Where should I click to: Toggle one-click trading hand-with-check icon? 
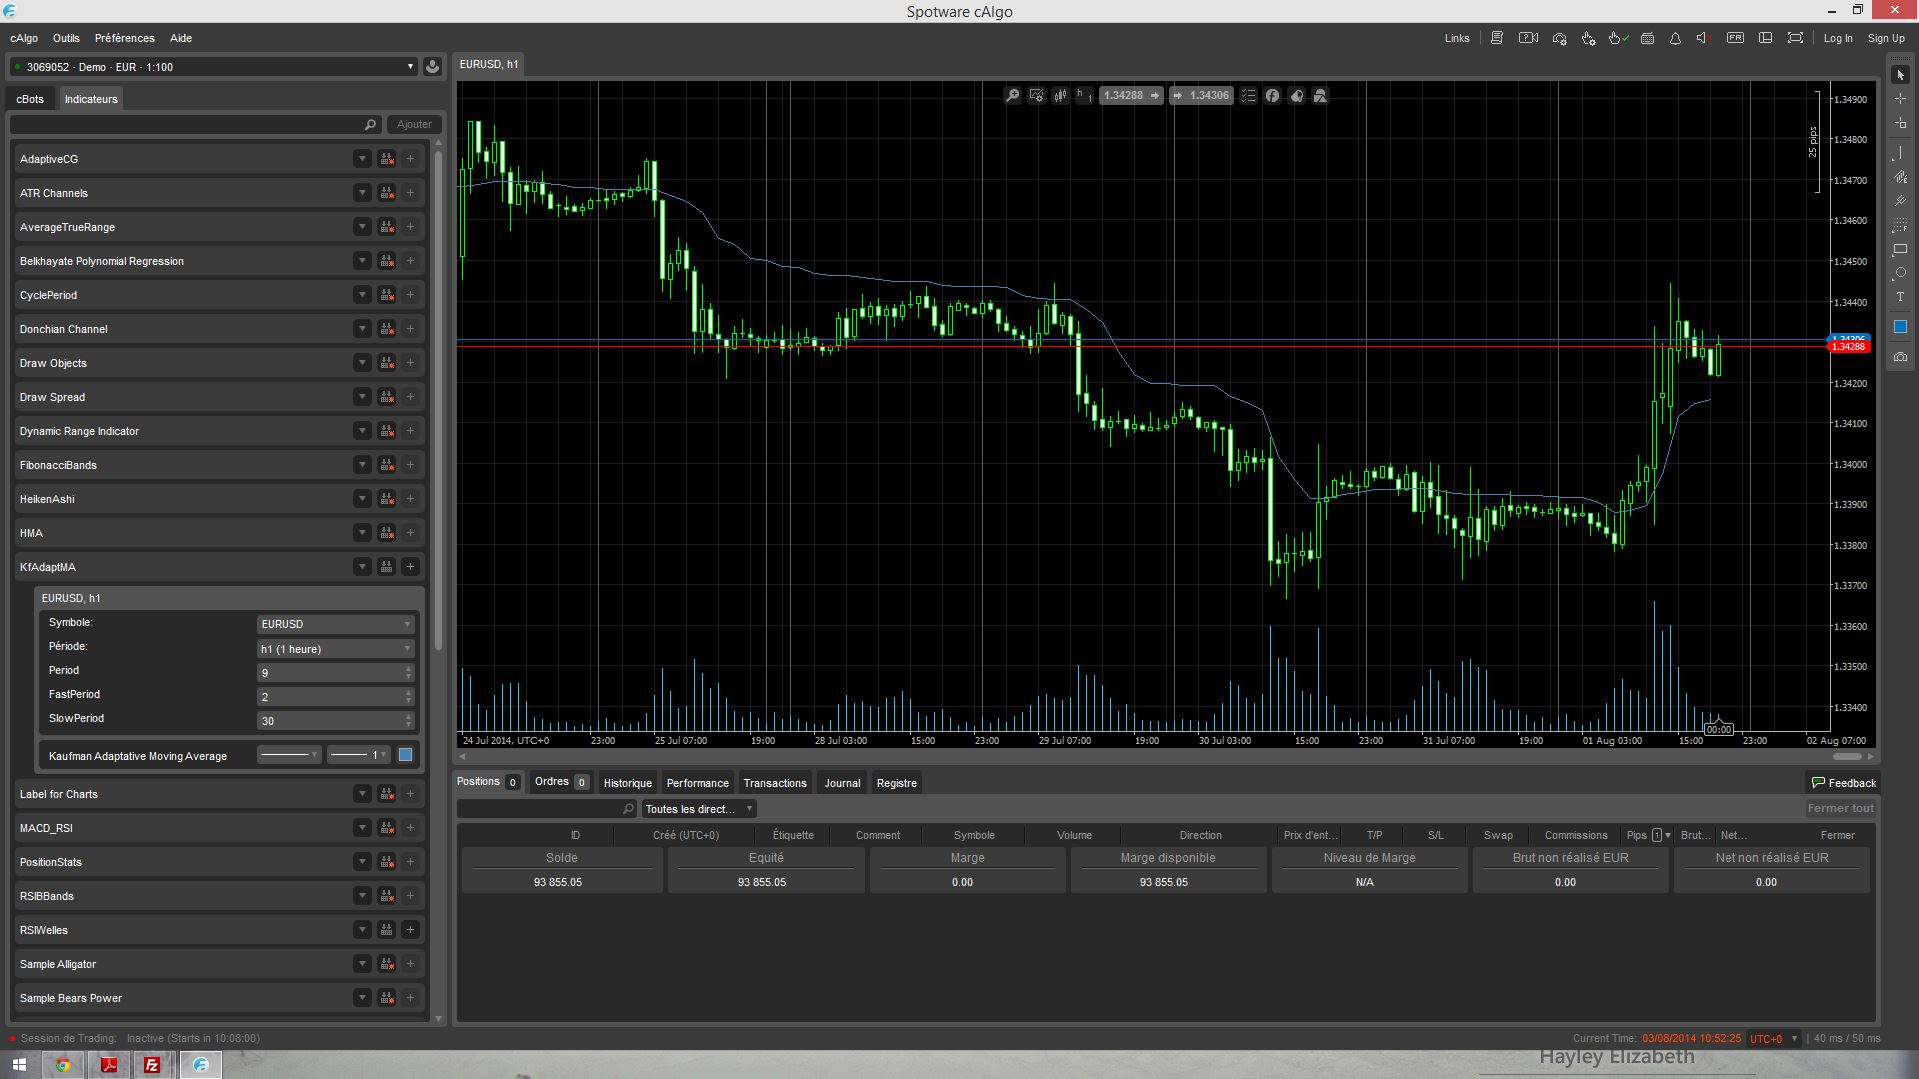pos(1618,38)
